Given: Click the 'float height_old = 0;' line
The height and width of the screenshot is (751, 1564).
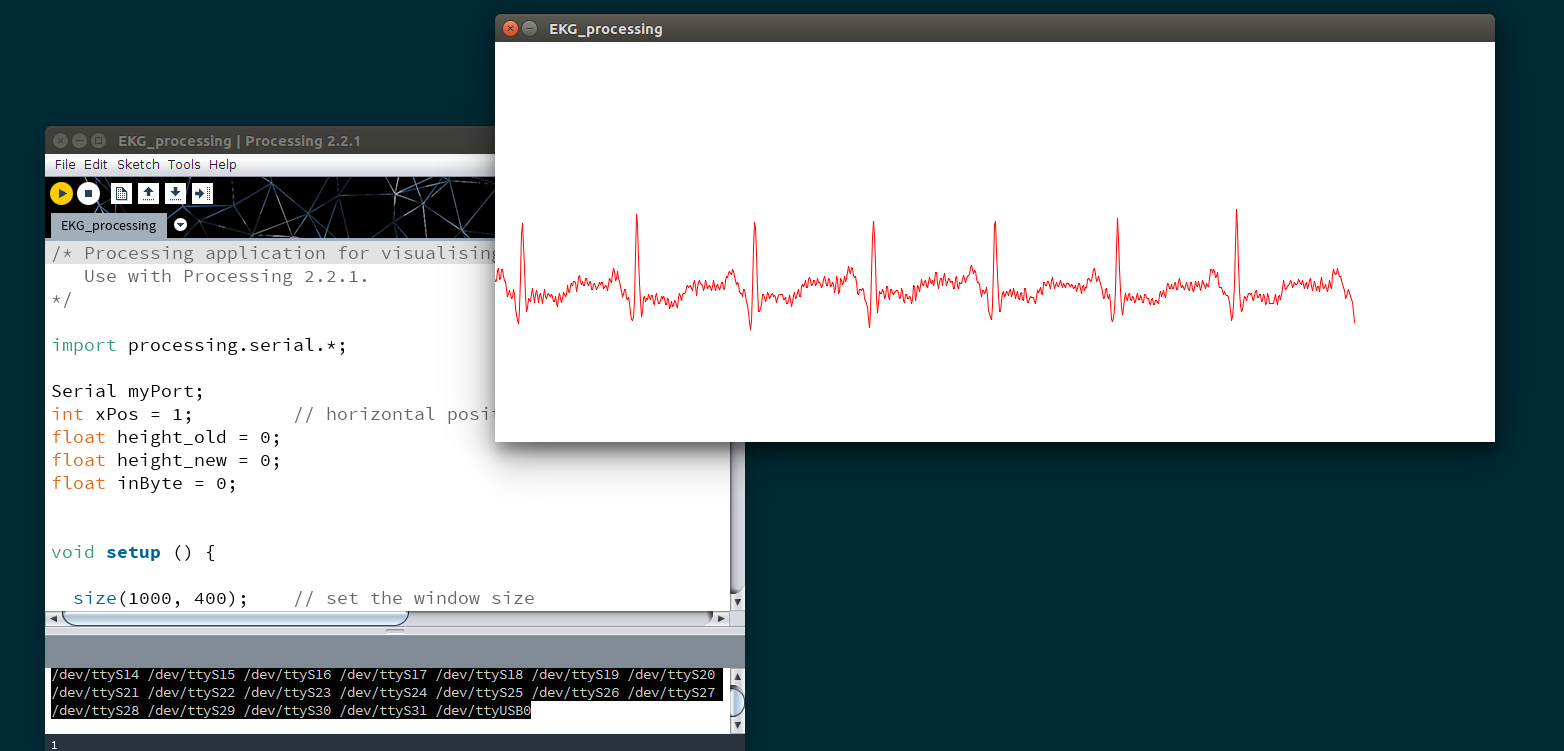Looking at the screenshot, I should tap(166, 437).
